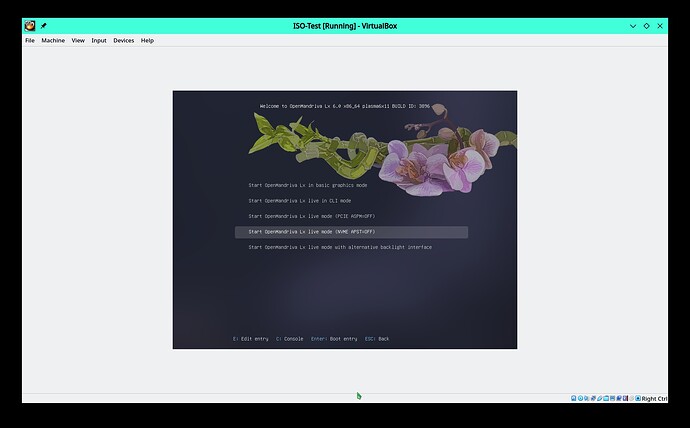This screenshot has width=690, height=428.
Task: Click the shared folders status icon
Action: pos(606,399)
